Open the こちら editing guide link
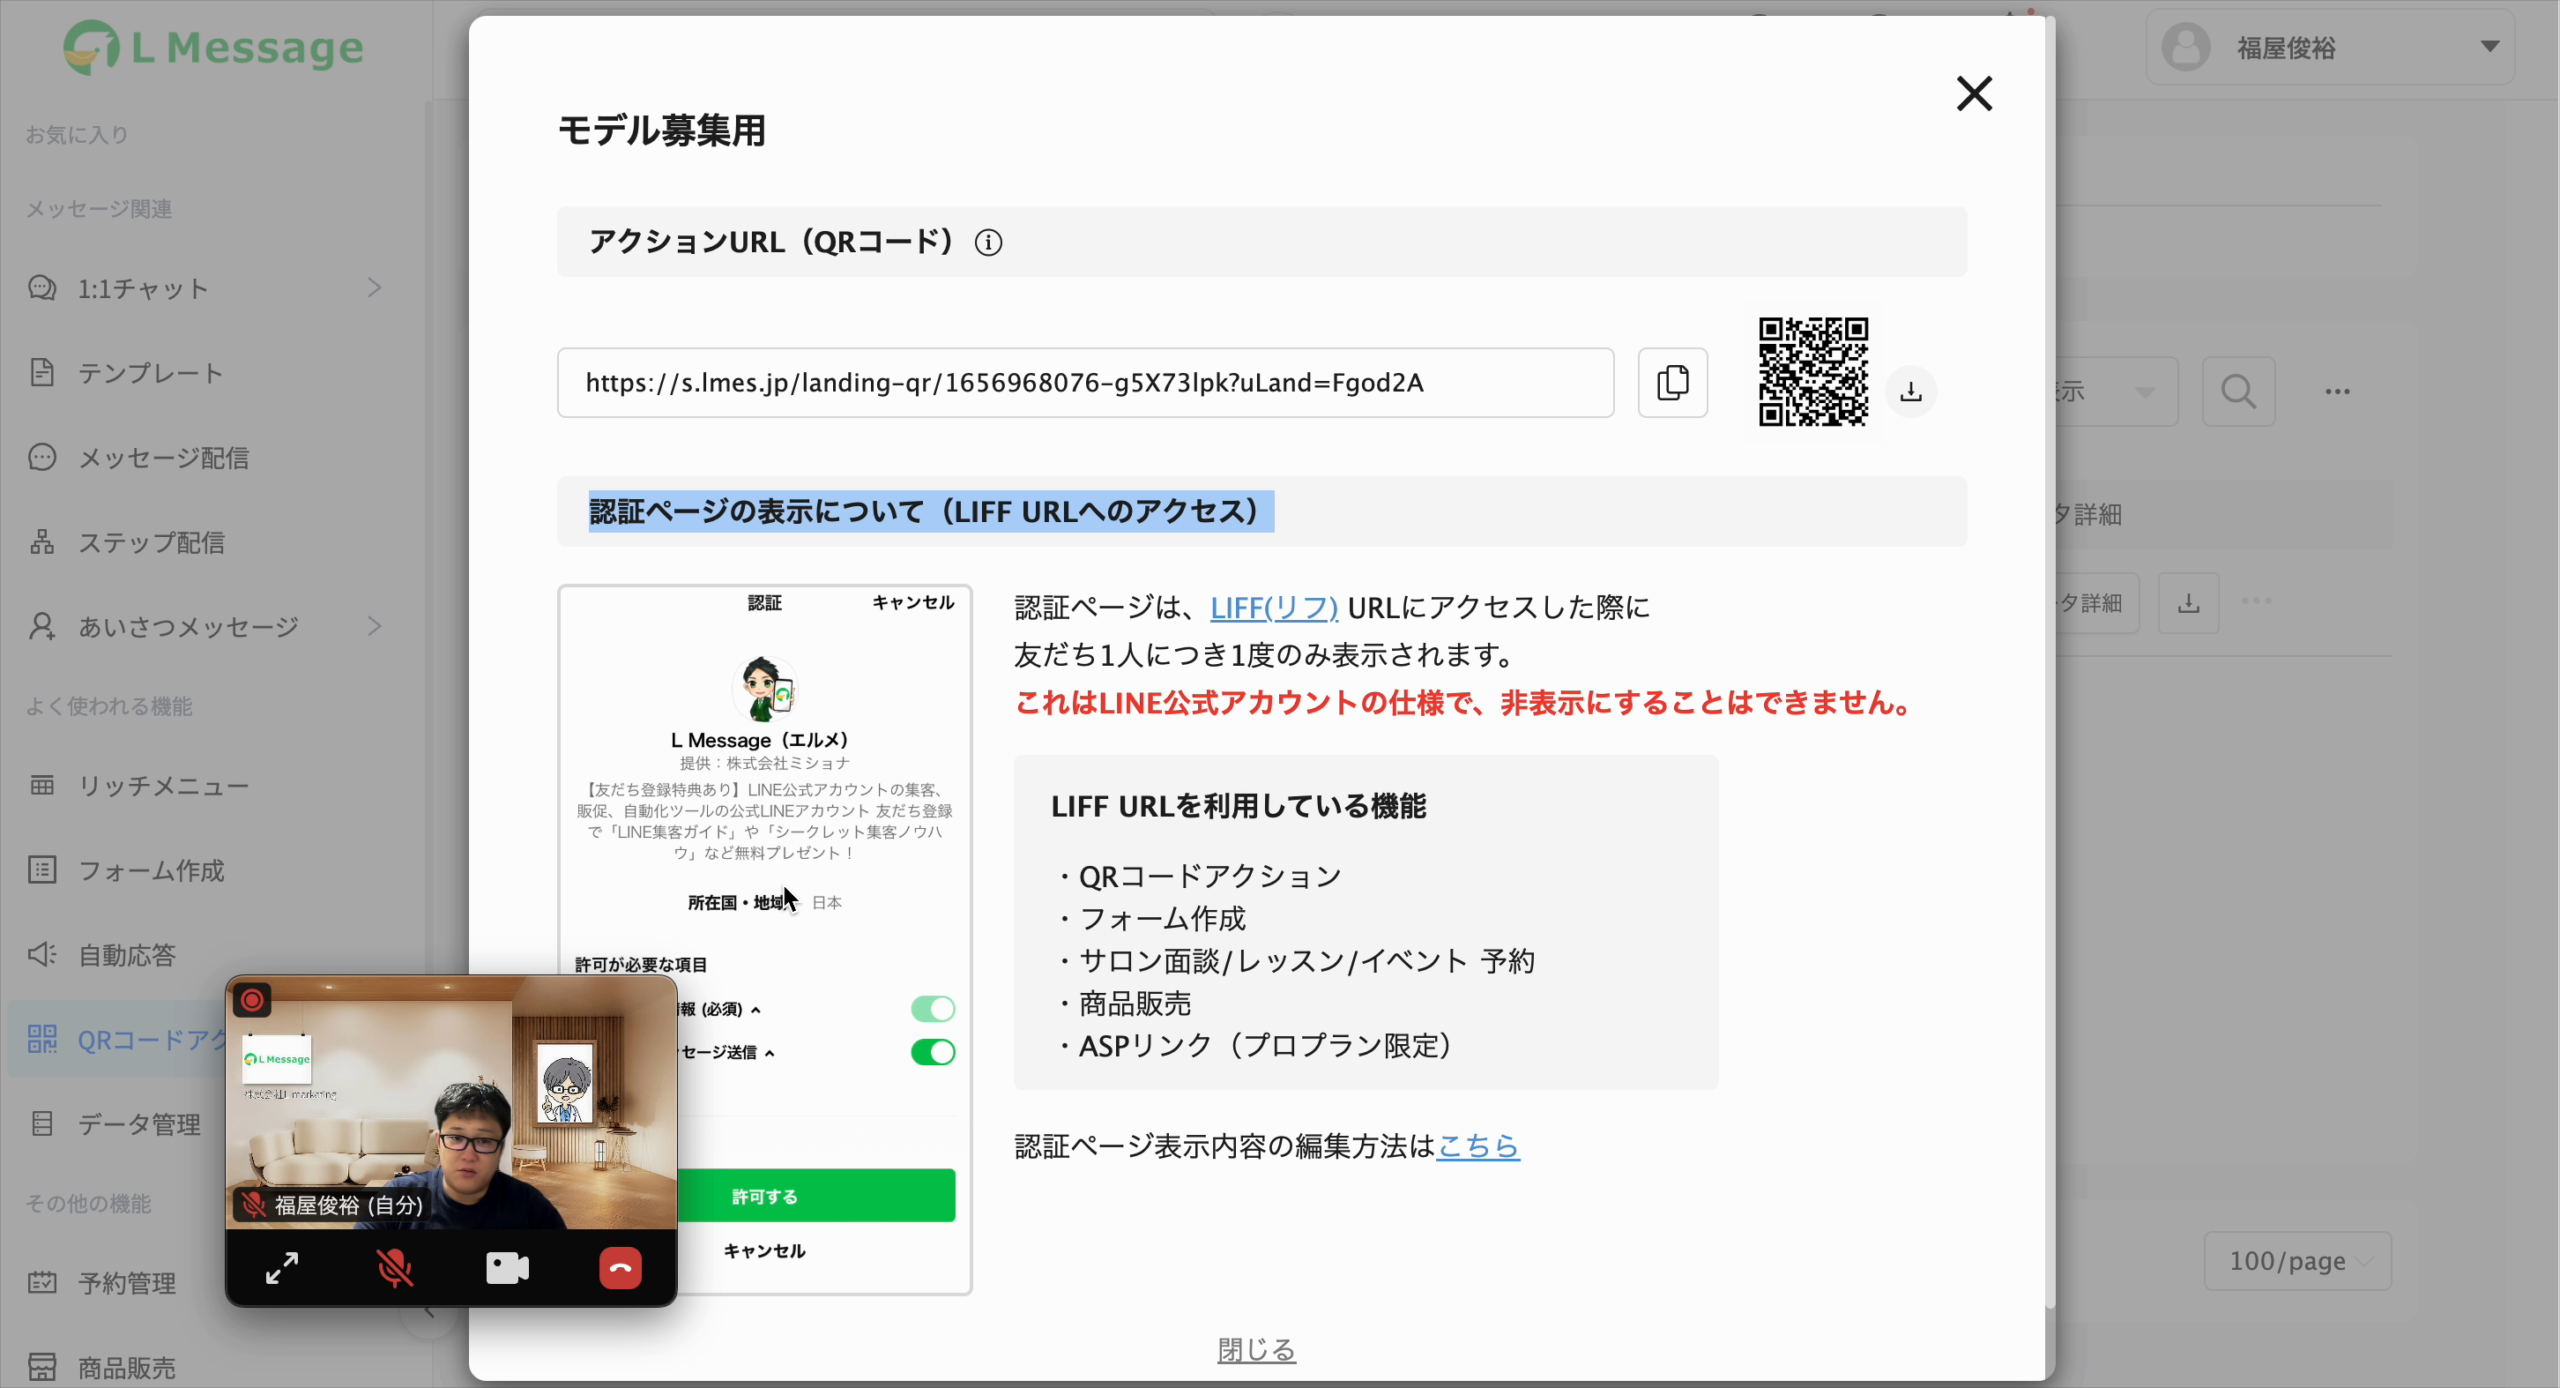Screen dimensions: 2560x1388 [x=1478, y=1146]
